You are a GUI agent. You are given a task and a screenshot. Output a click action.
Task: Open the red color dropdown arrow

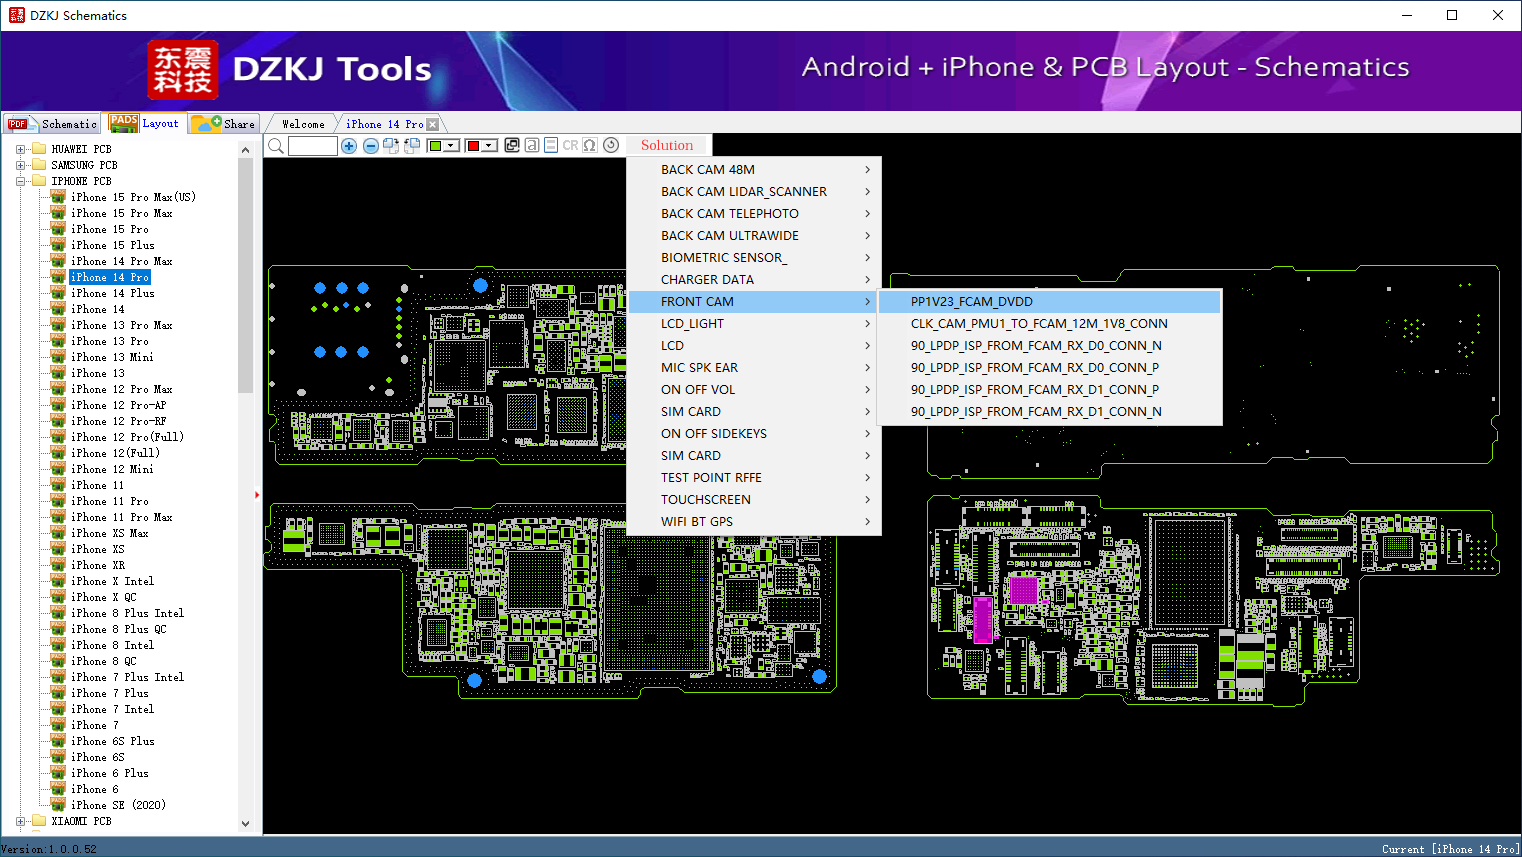[489, 146]
